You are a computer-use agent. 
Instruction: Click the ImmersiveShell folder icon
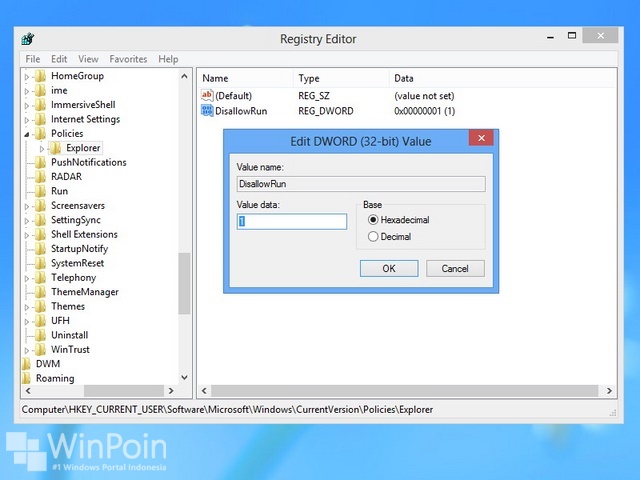[x=40, y=104]
